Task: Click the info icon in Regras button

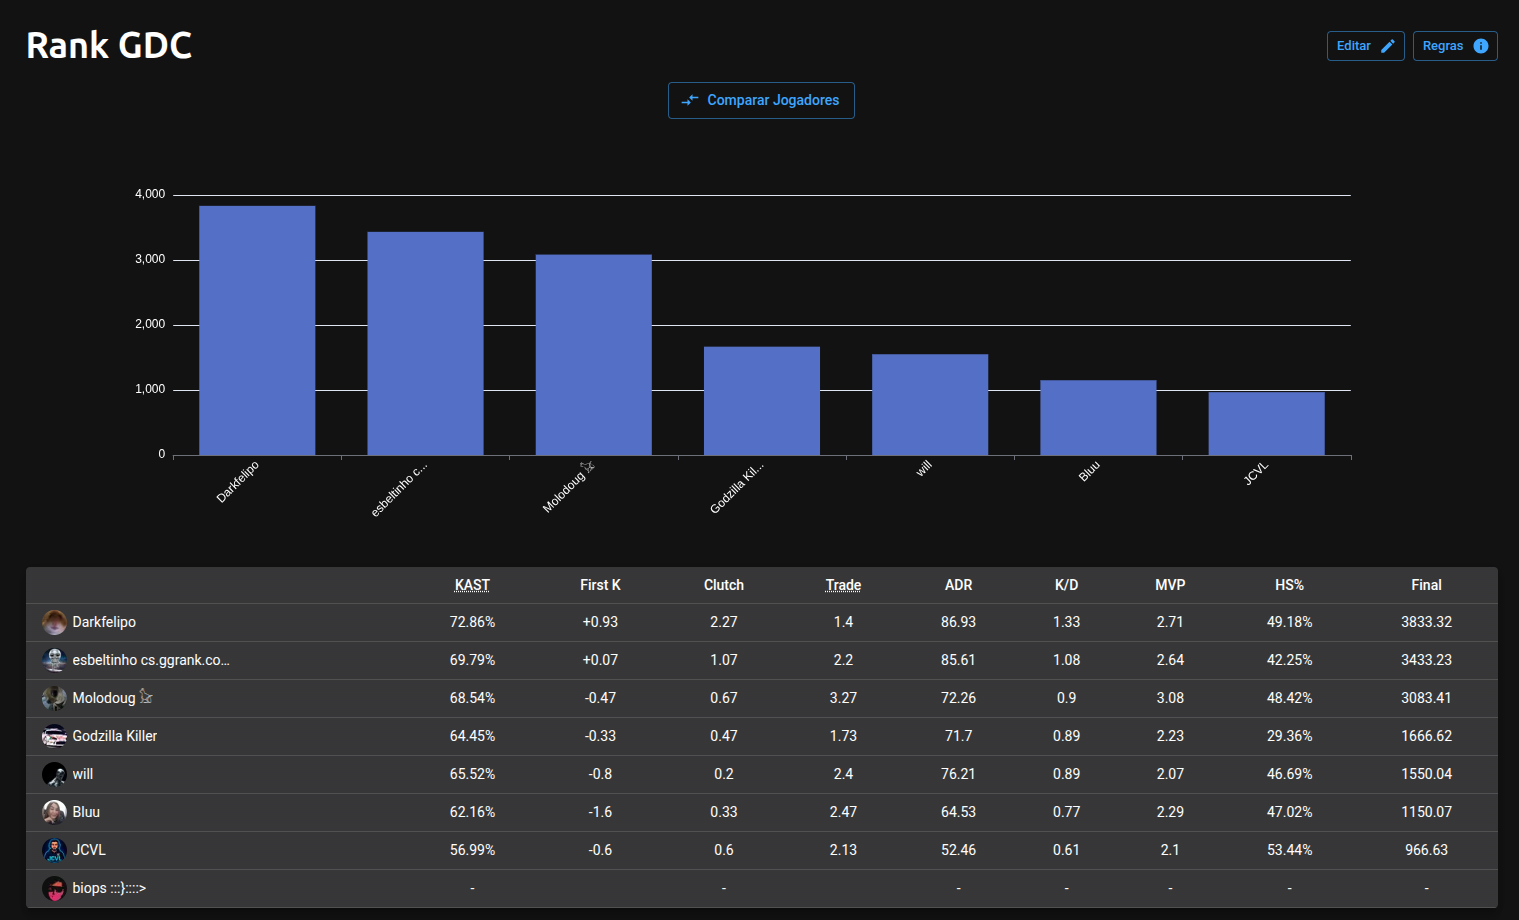Action: pyautogui.click(x=1480, y=46)
